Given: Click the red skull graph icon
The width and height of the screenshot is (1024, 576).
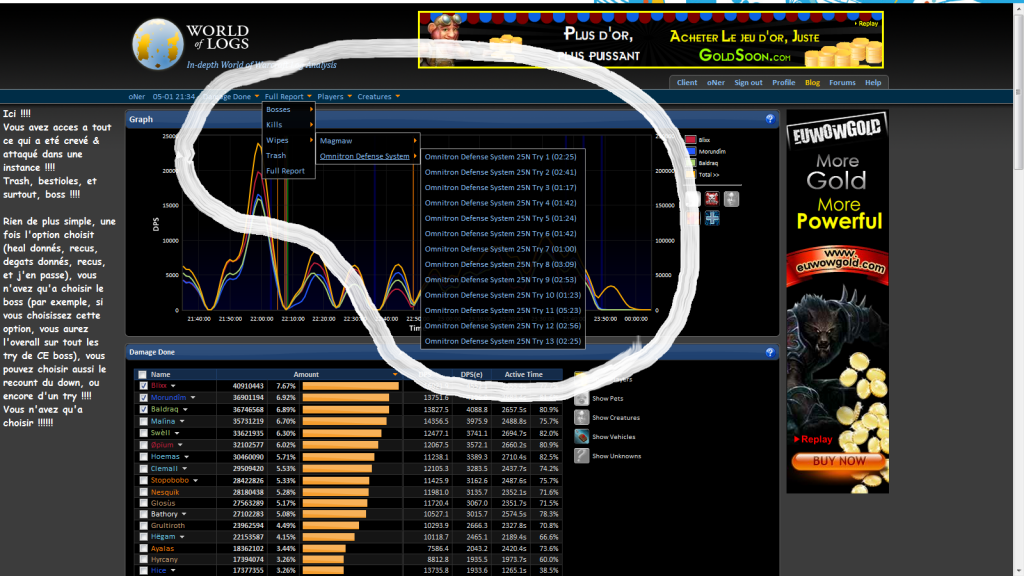Looking at the screenshot, I should pos(712,199).
